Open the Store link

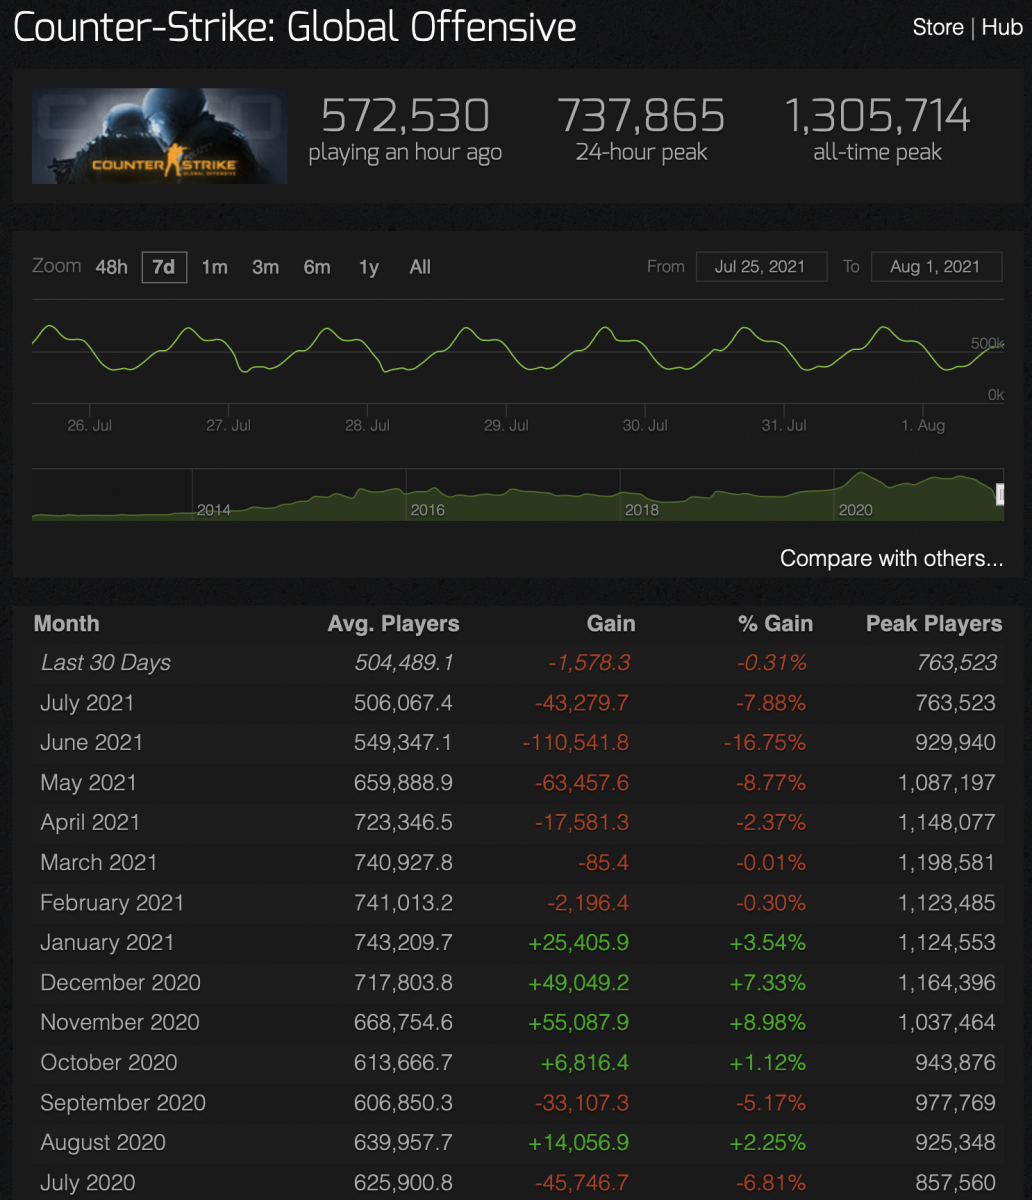click(937, 28)
